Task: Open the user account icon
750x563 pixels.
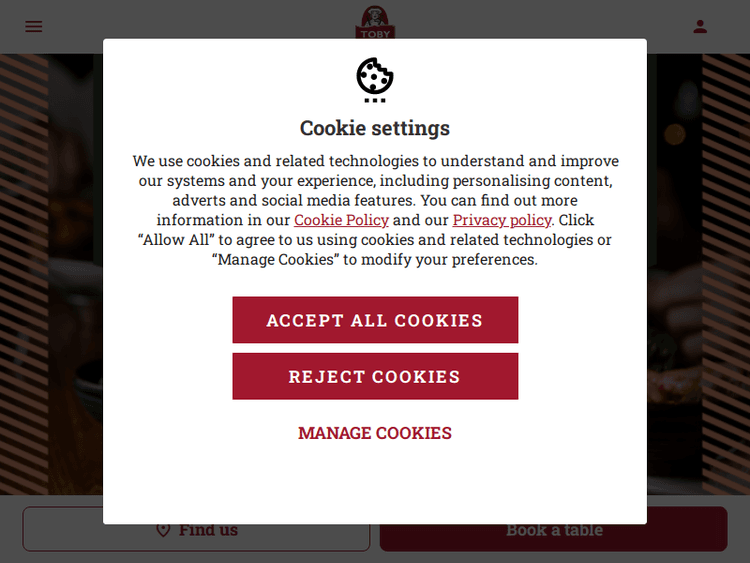Action: tap(700, 26)
